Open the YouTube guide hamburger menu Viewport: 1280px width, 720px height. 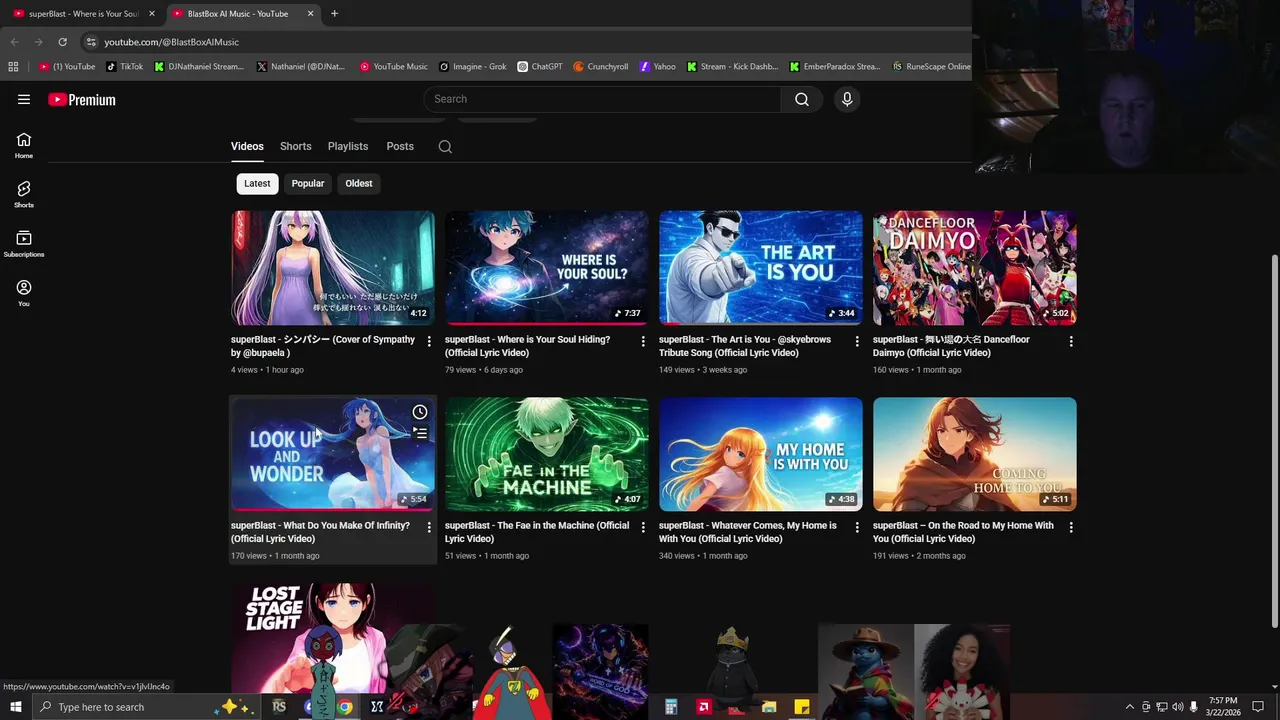pyautogui.click(x=24, y=99)
